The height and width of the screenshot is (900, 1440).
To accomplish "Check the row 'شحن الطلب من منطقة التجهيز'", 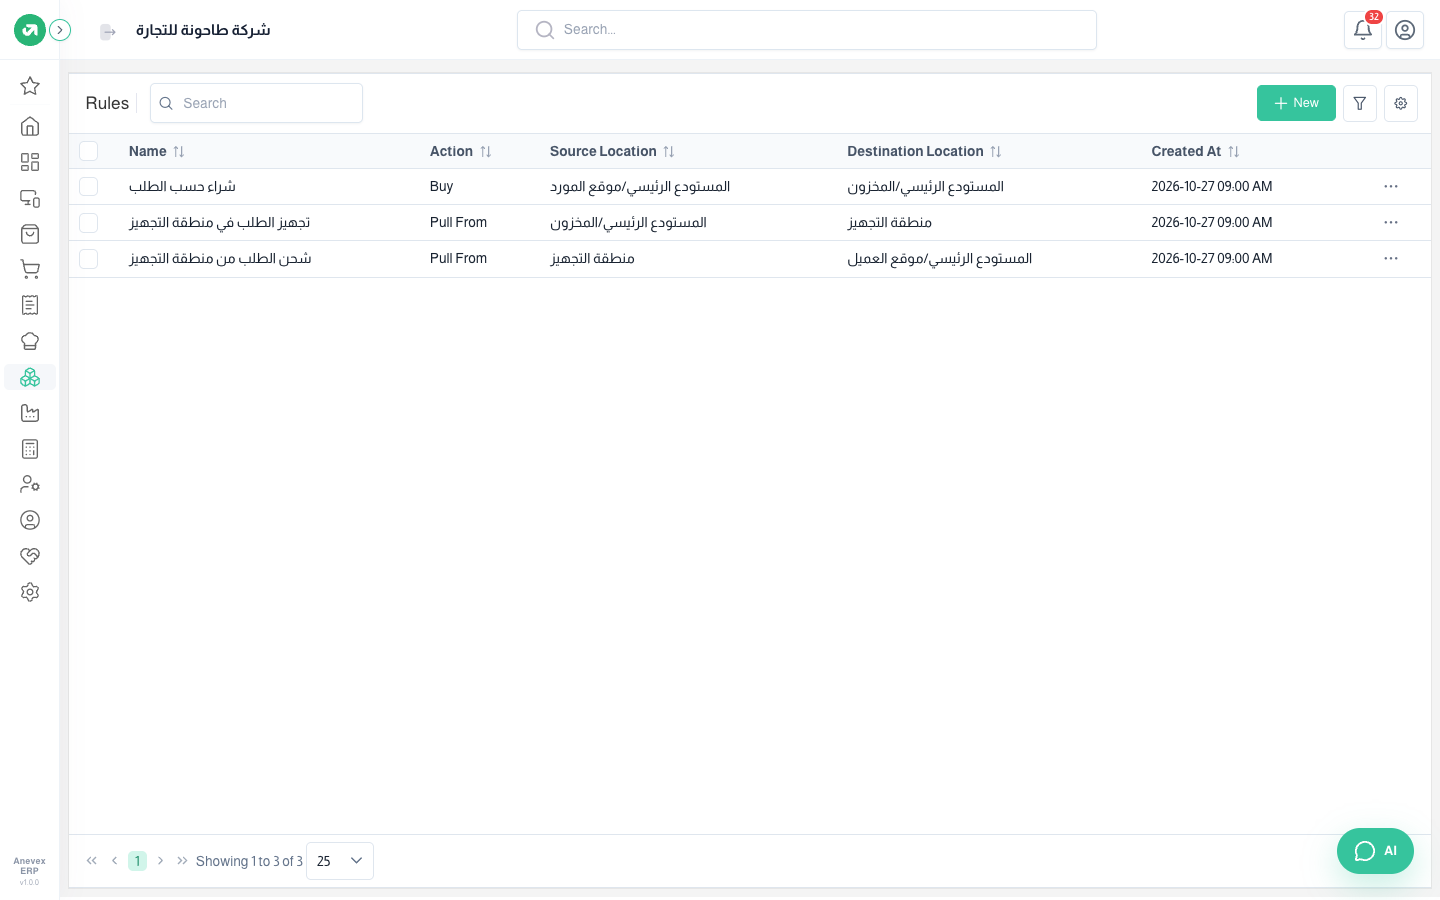I will [x=89, y=259].
